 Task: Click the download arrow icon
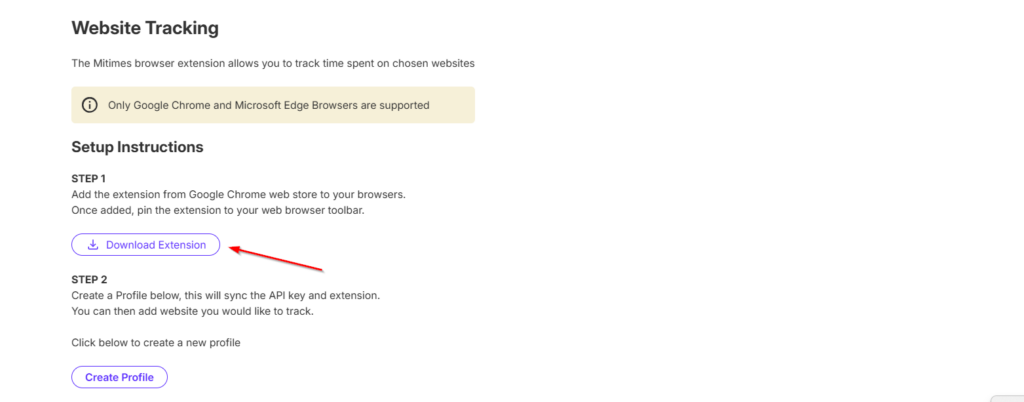(93, 245)
